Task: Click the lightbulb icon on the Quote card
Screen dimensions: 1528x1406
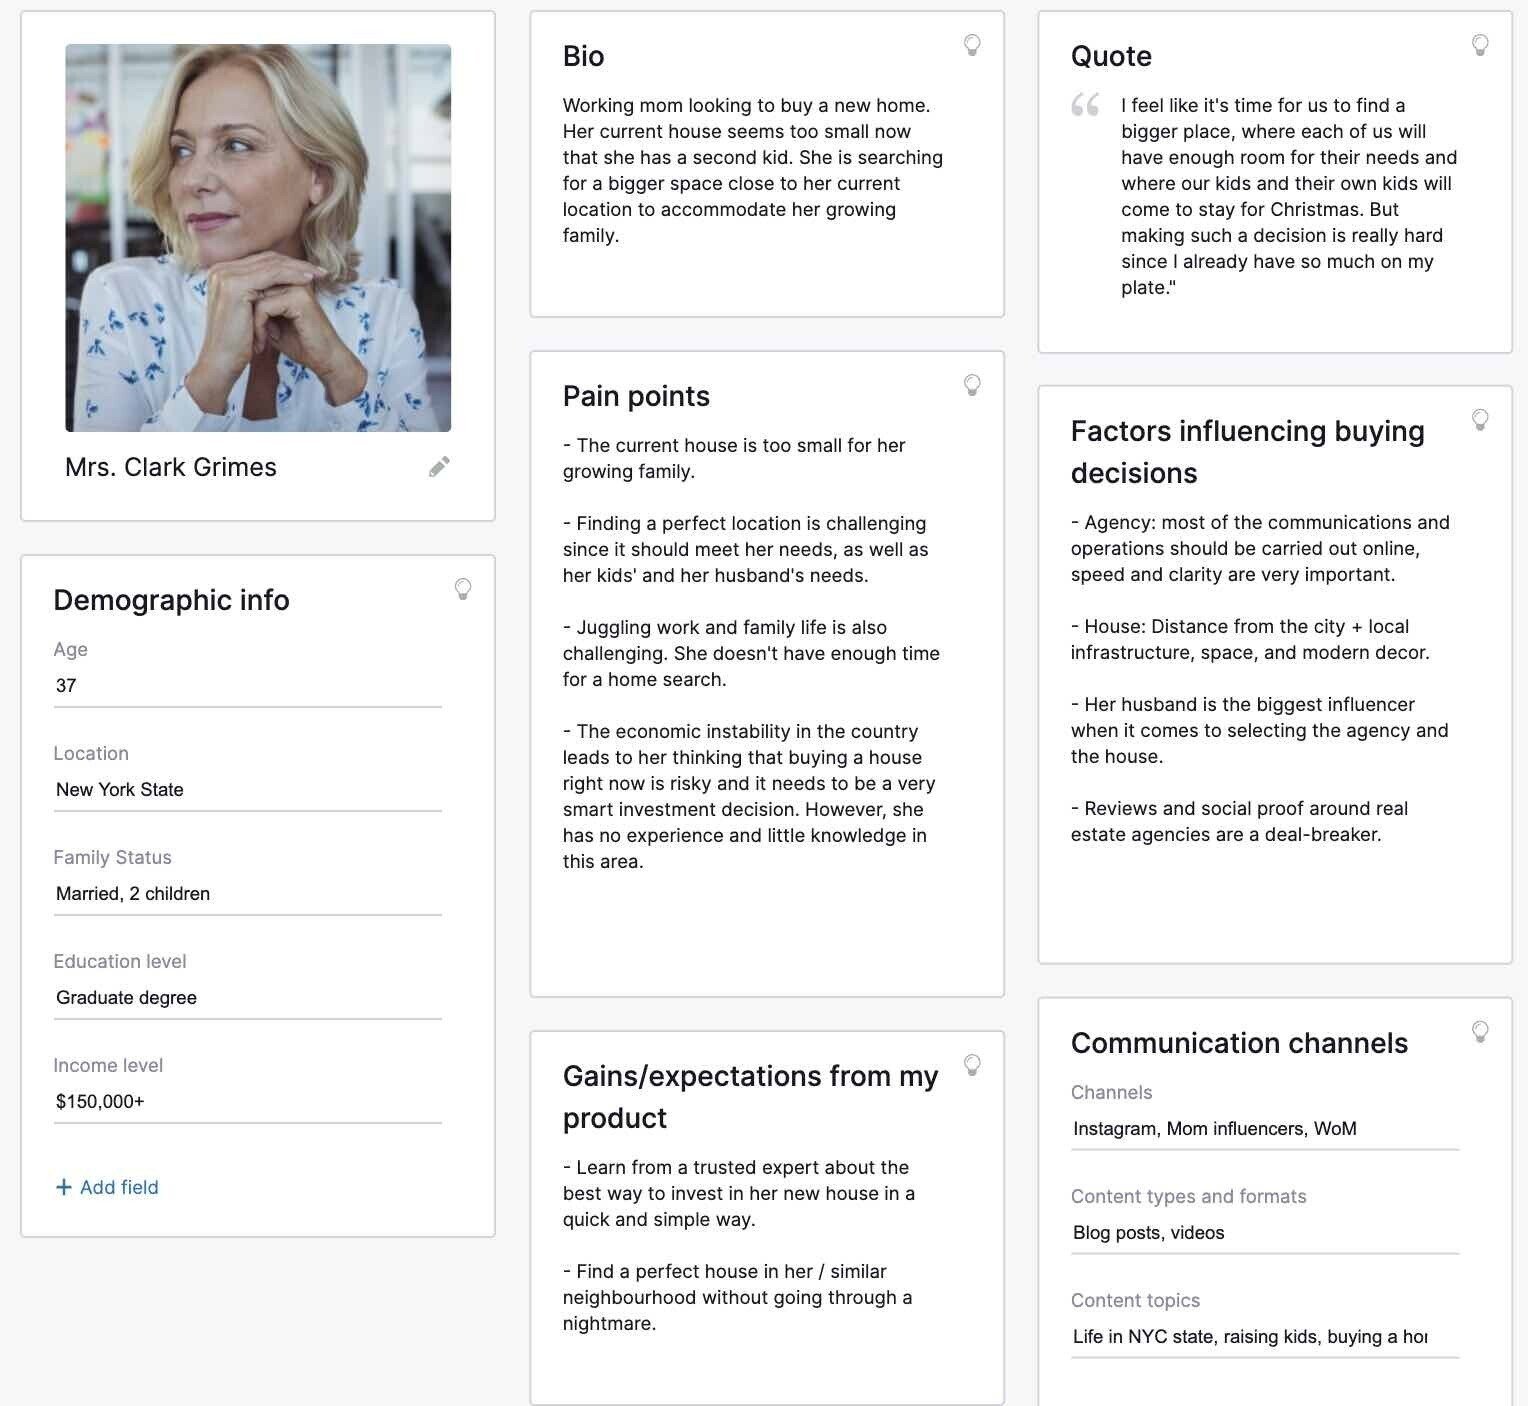Action: click(1480, 44)
